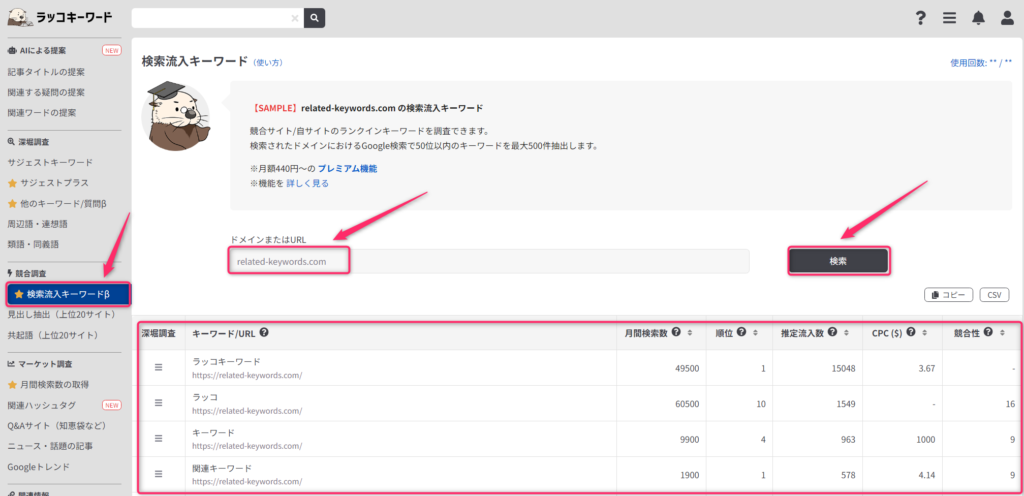This screenshot has height=496, width=1024.
Task: Sort by 月間検索数 using its sort arrows
Action: point(690,333)
